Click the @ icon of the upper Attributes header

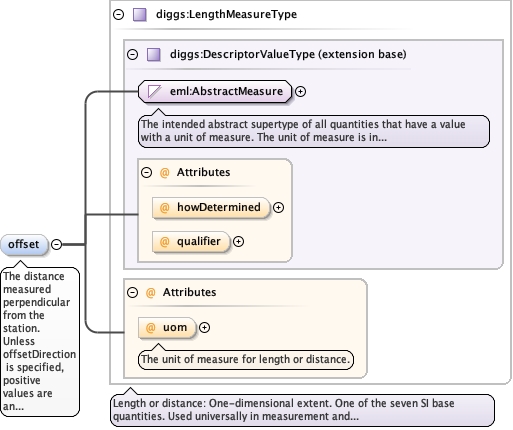point(165,173)
